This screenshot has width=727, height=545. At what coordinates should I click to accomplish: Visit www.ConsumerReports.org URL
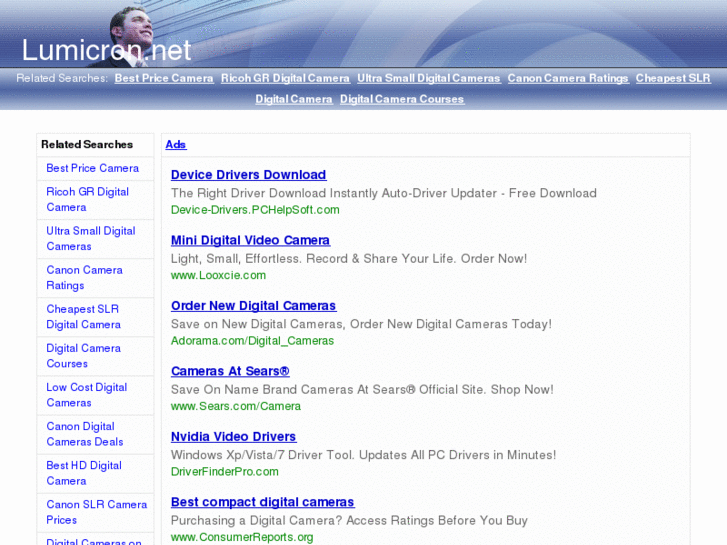[242, 537]
